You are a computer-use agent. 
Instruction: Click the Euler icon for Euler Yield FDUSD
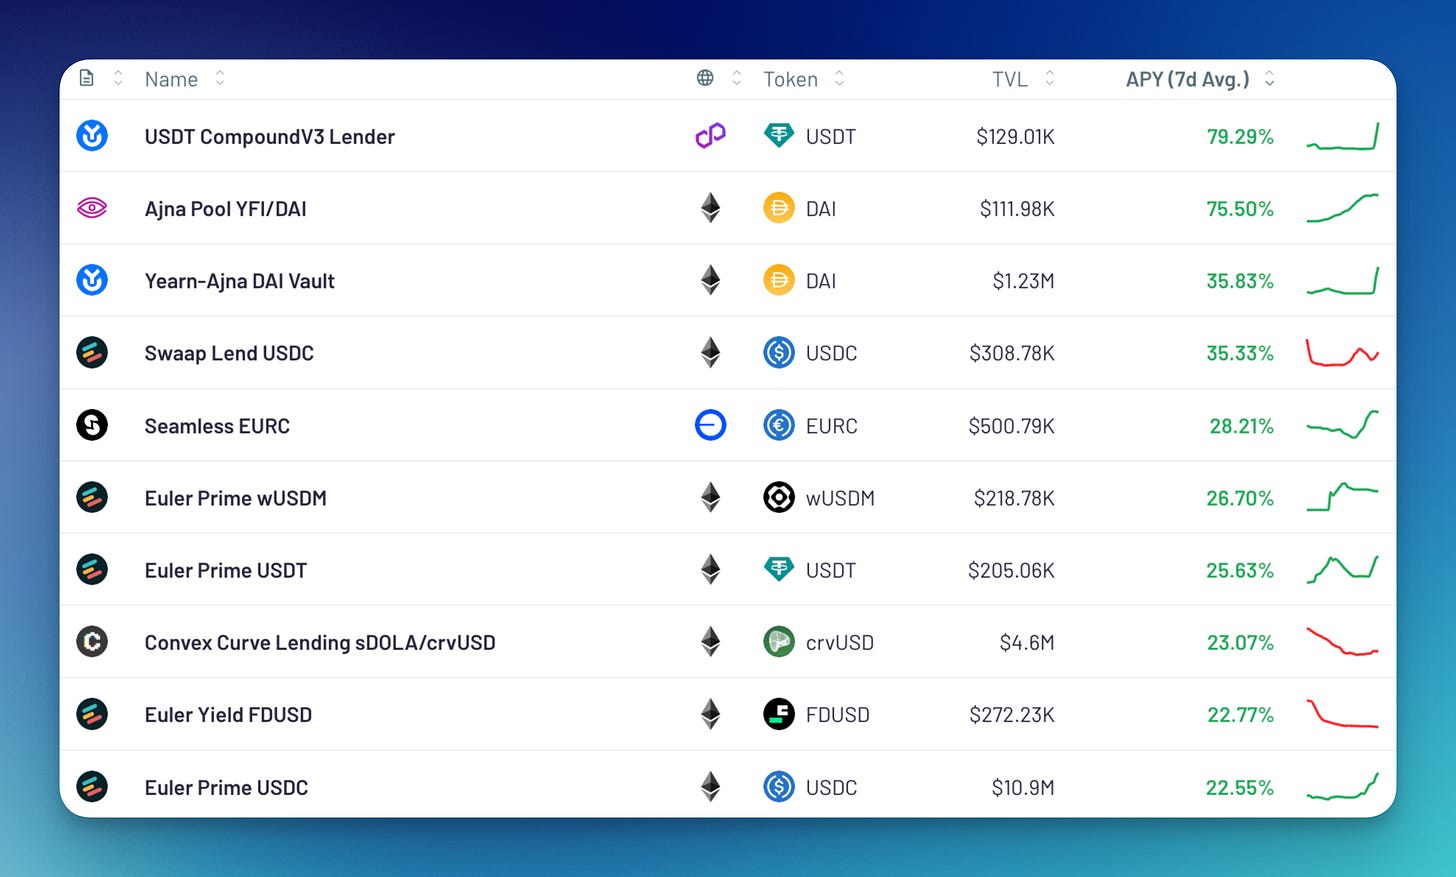pos(92,714)
